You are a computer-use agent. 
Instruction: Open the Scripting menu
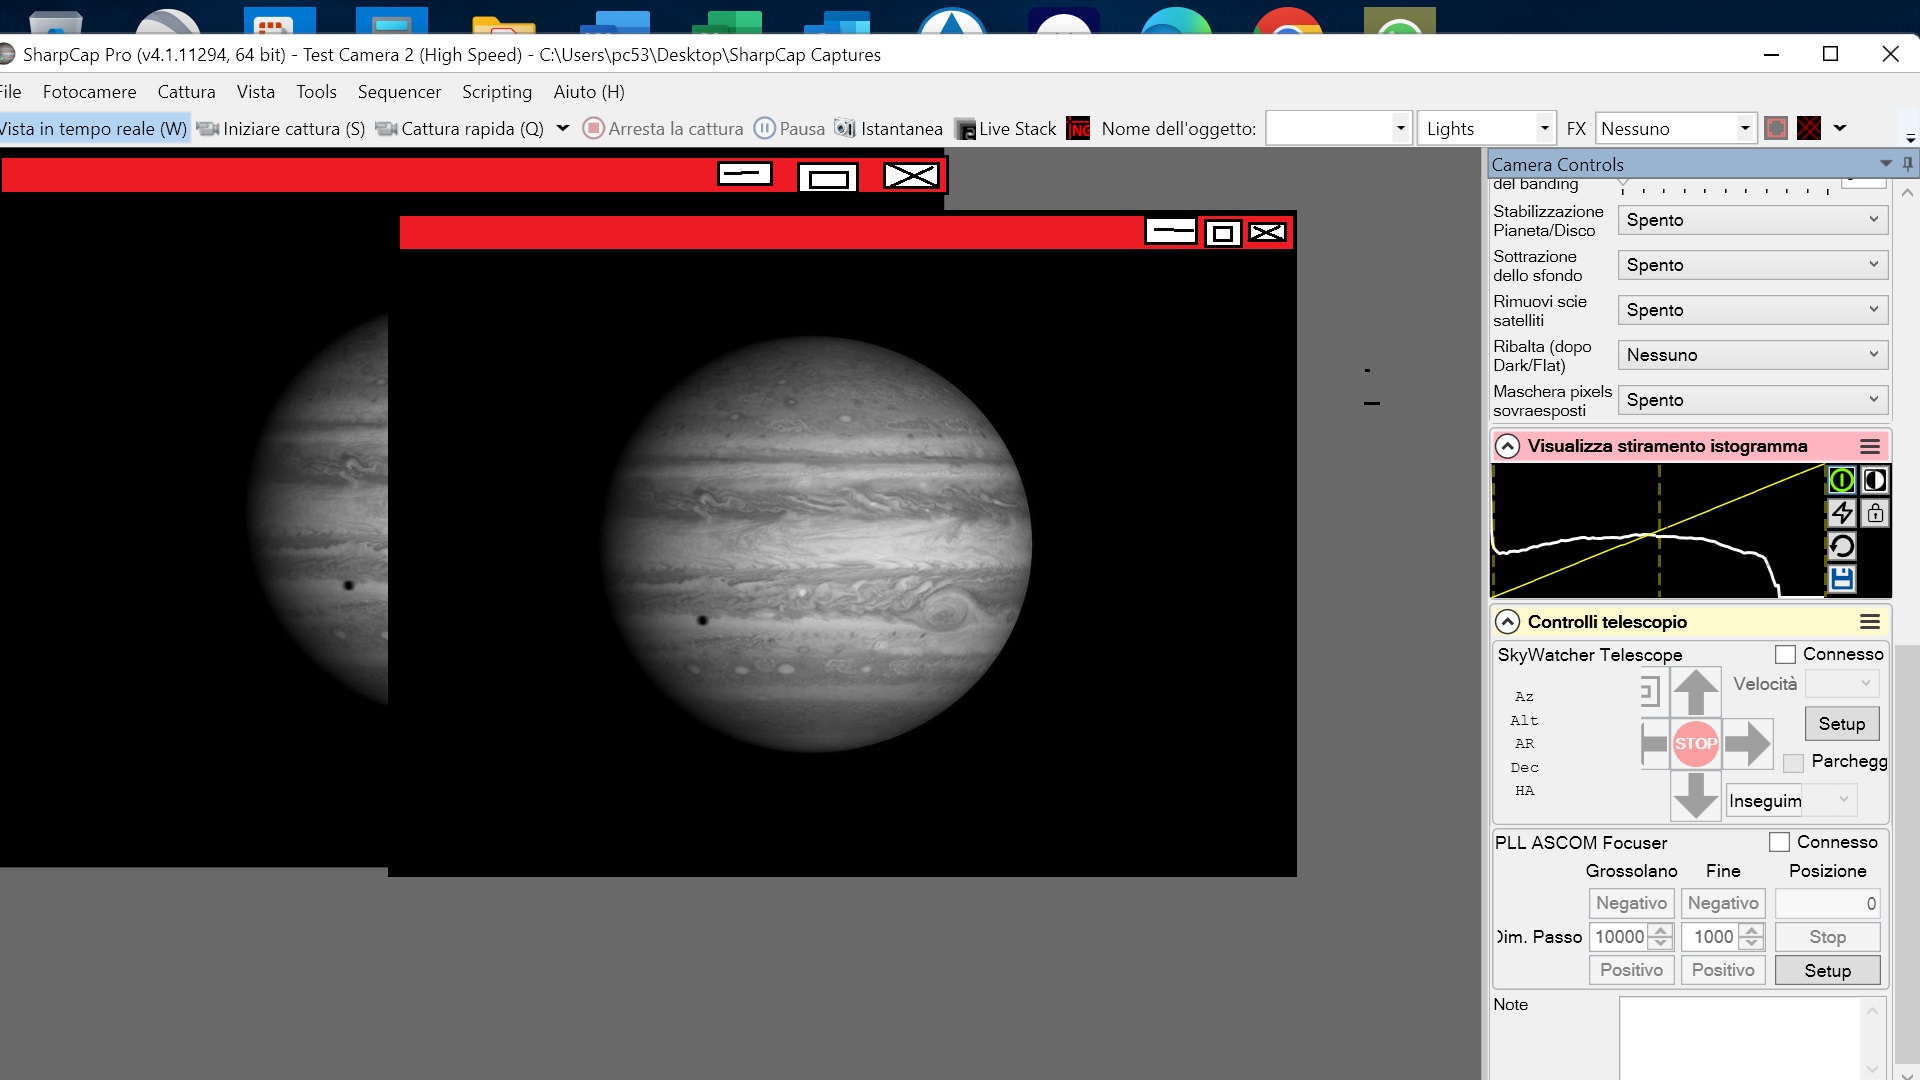[x=497, y=92]
